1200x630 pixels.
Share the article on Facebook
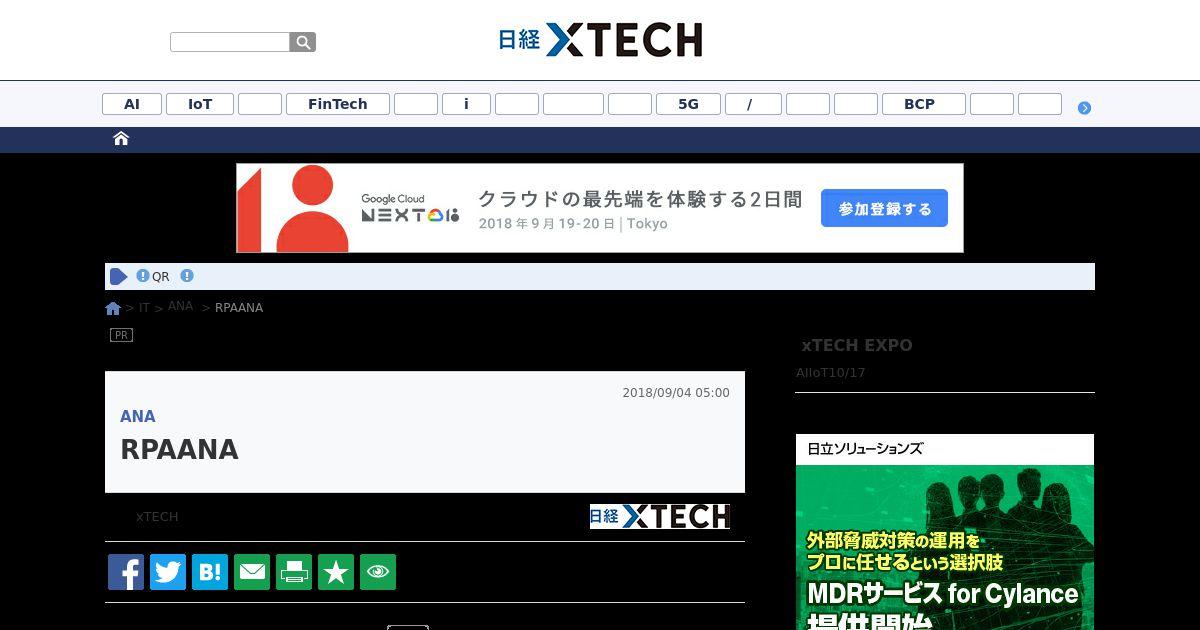[126, 572]
